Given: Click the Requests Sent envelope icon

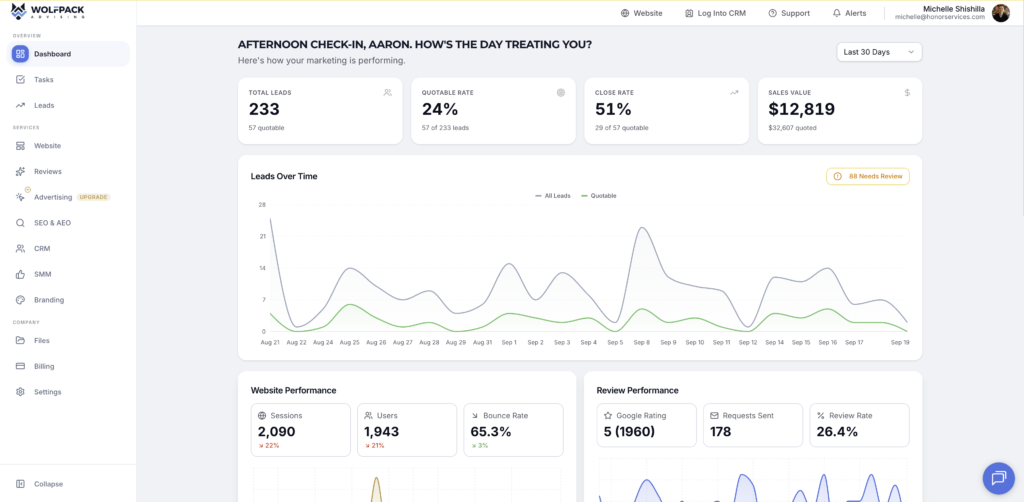Looking at the screenshot, I should 714,415.
